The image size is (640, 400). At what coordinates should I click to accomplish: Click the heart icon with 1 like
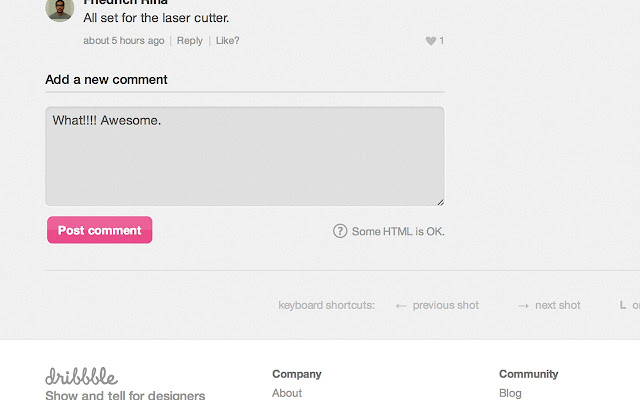pos(431,41)
